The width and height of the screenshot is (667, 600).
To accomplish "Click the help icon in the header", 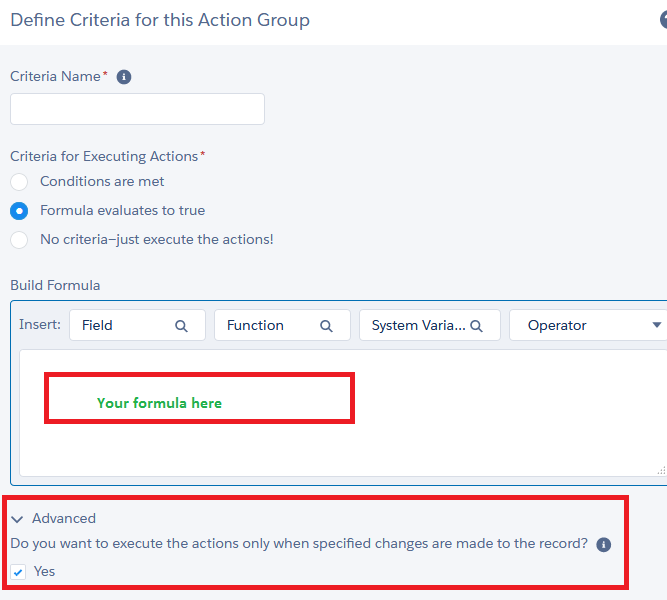I will point(662,20).
